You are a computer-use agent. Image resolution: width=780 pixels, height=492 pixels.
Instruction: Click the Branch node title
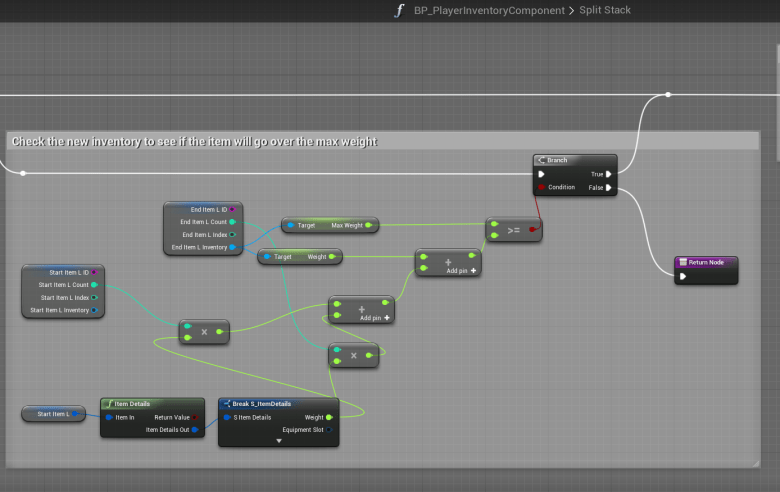[557, 160]
